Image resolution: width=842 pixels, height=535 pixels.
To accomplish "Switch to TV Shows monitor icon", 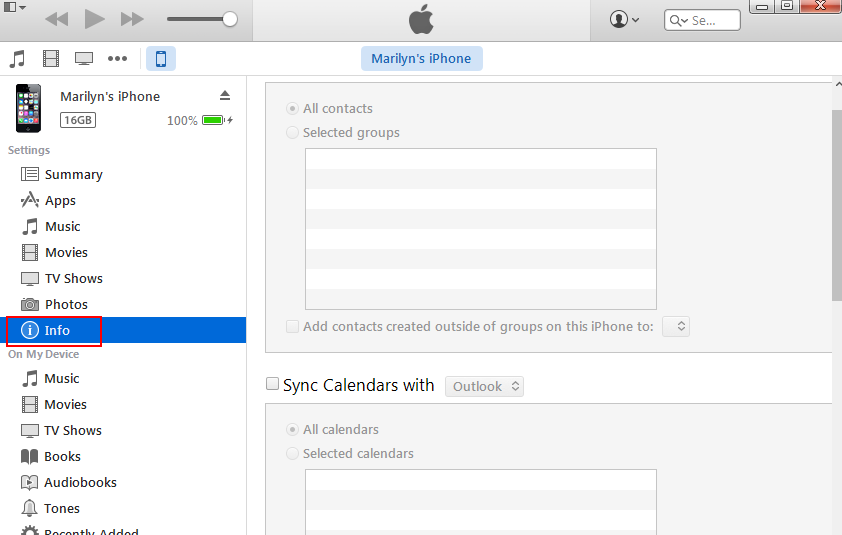I will click(x=84, y=59).
